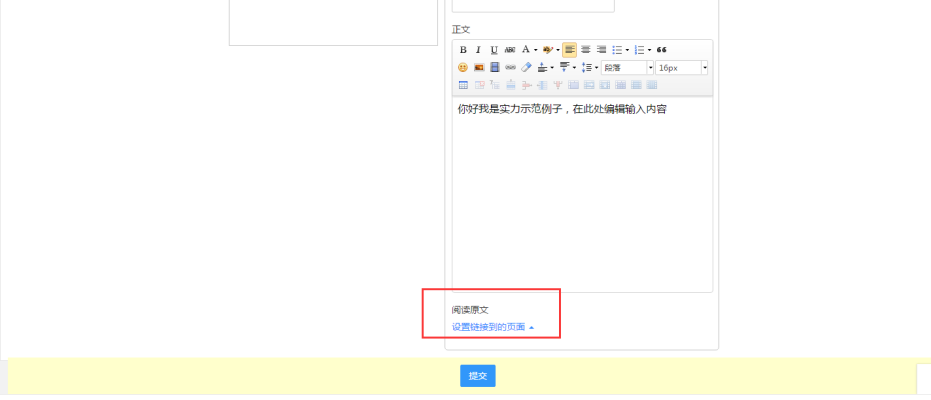Open space-after-paragraph dropdown arrow
The image size is (931, 400).
coord(574,68)
